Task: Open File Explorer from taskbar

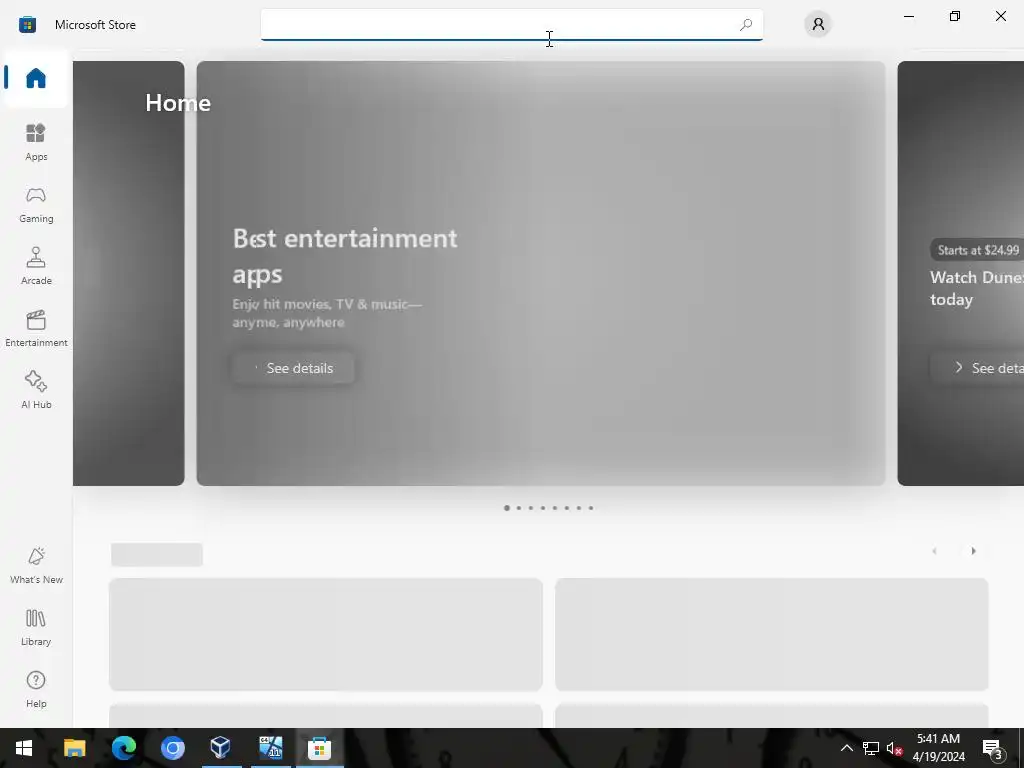Action: [x=74, y=748]
